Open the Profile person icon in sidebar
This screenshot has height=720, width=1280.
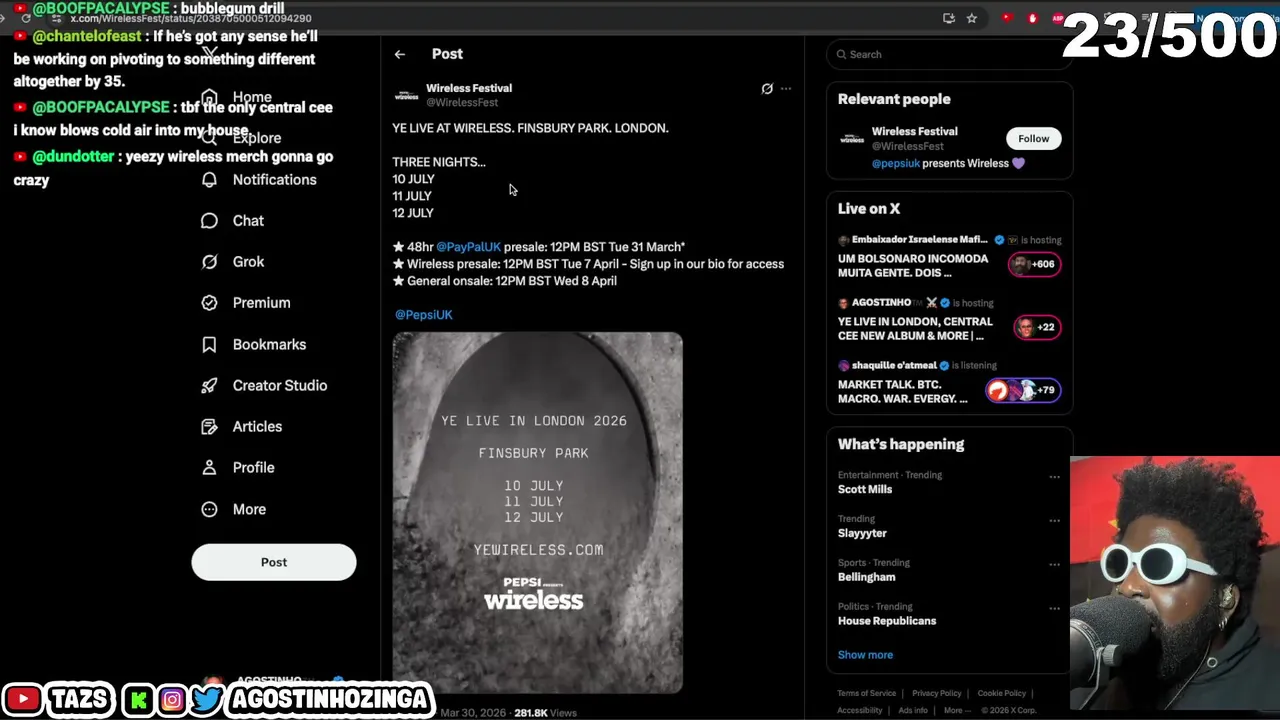click(209, 468)
